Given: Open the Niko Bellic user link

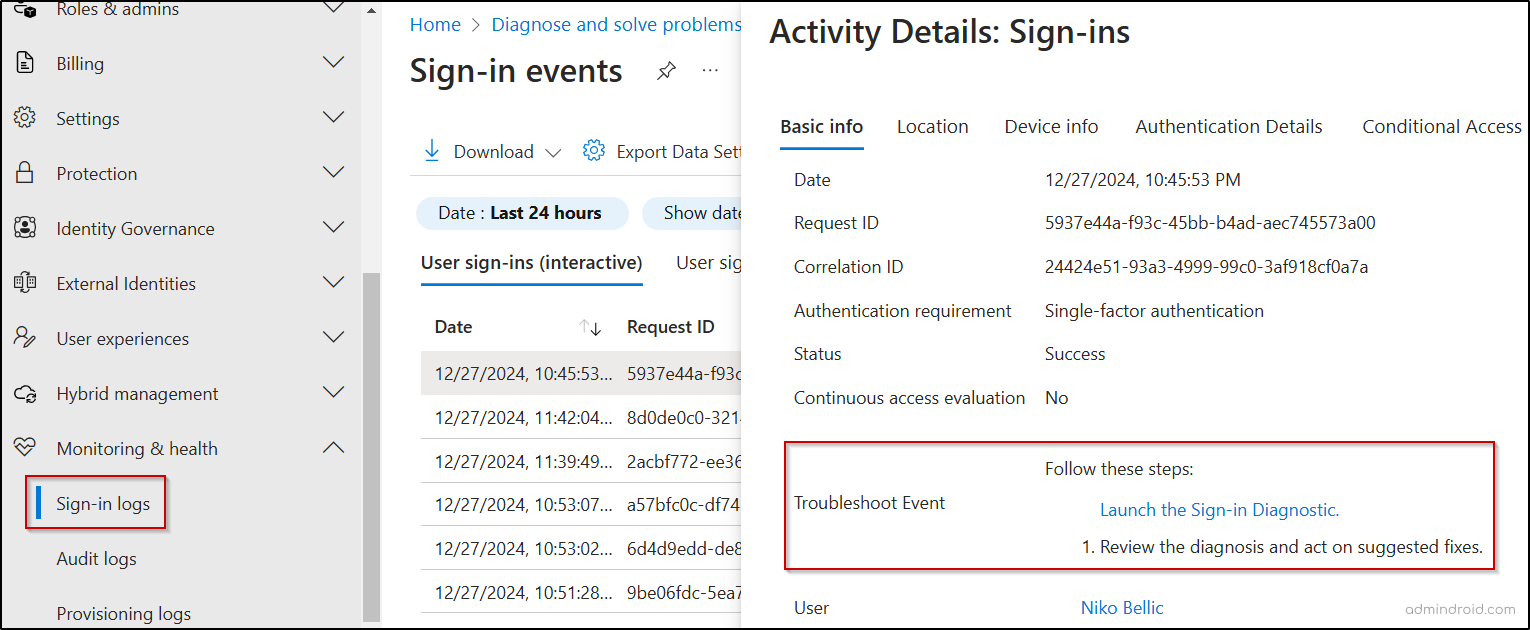Looking at the screenshot, I should click(1121, 607).
